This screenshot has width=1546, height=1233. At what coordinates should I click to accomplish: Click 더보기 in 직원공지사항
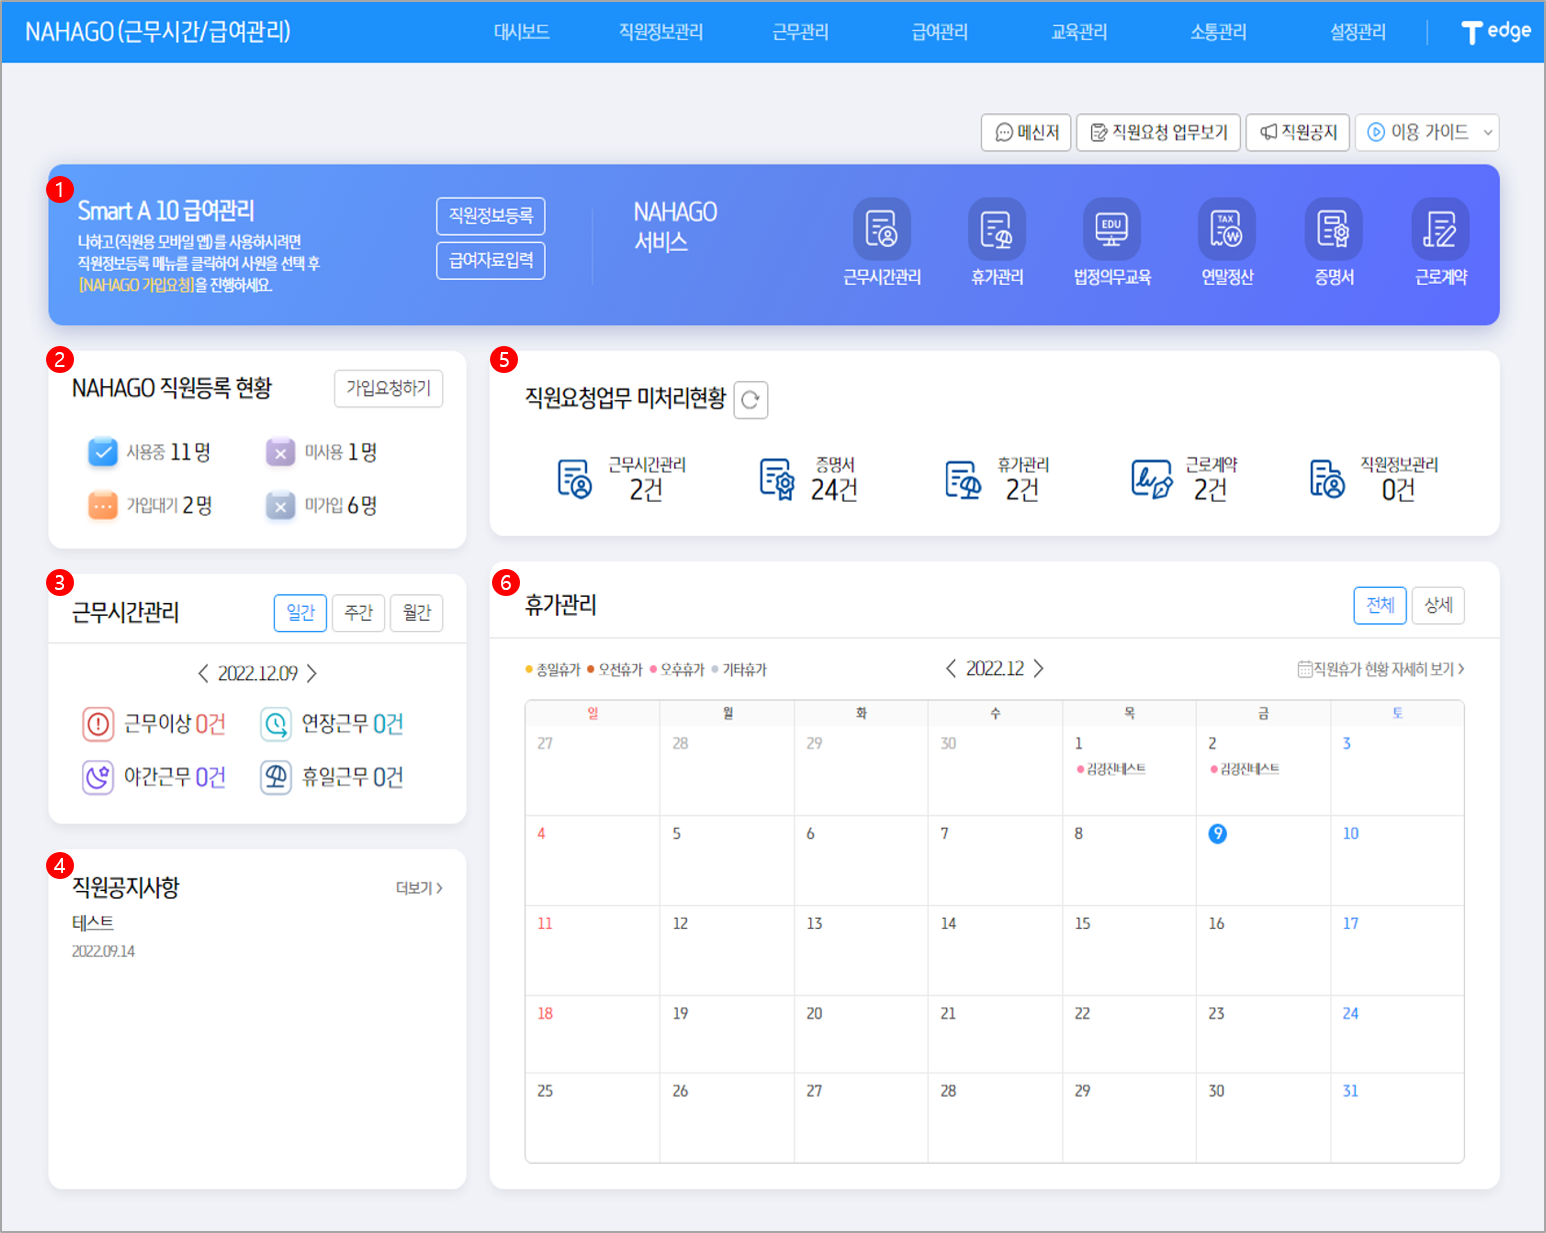419,888
